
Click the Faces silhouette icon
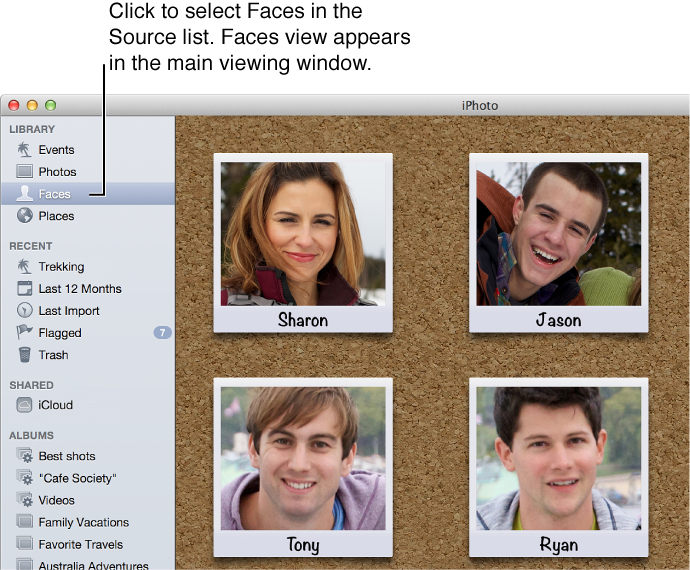(x=25, y=194)
